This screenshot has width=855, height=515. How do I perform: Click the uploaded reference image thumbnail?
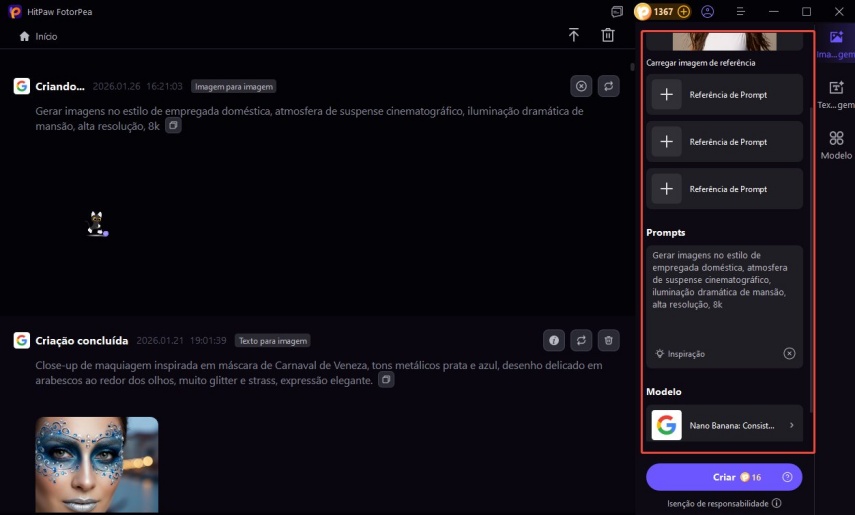click(x=724, y=41)
